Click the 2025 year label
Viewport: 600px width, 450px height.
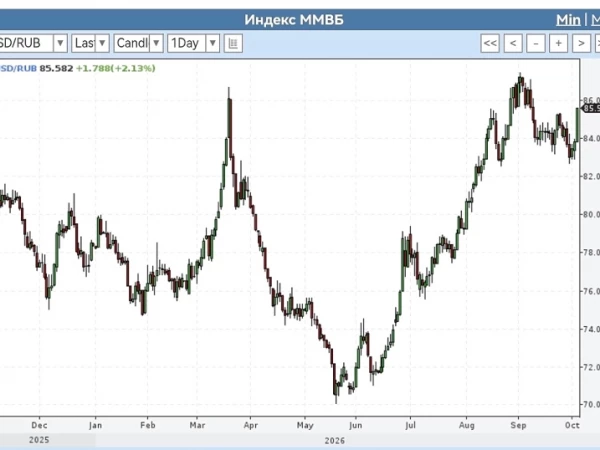click(39, 440)
